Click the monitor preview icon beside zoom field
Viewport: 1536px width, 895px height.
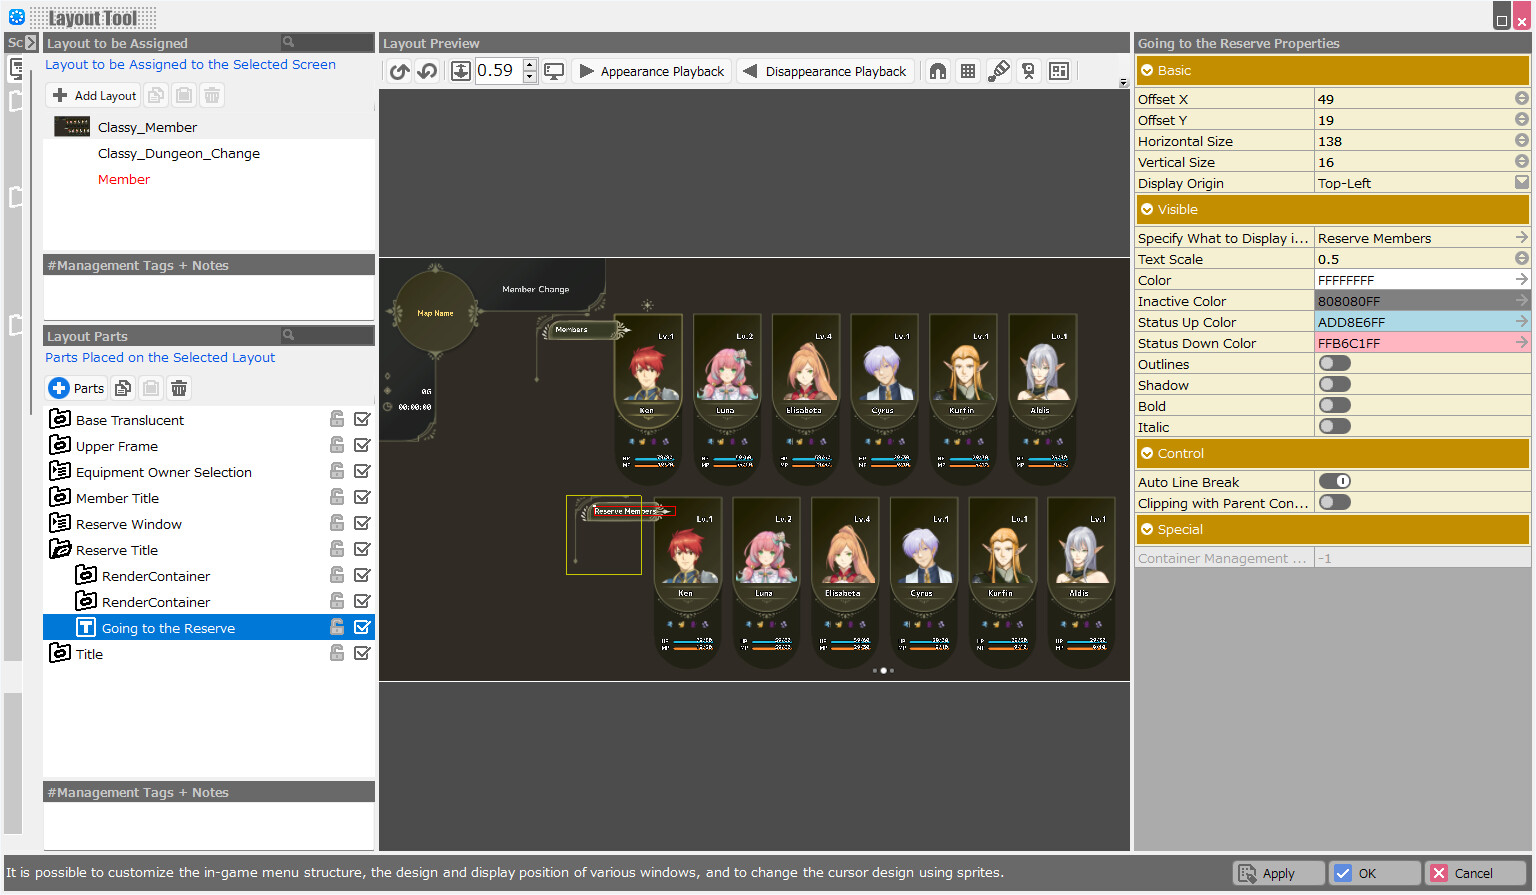(x=554, y=71)
